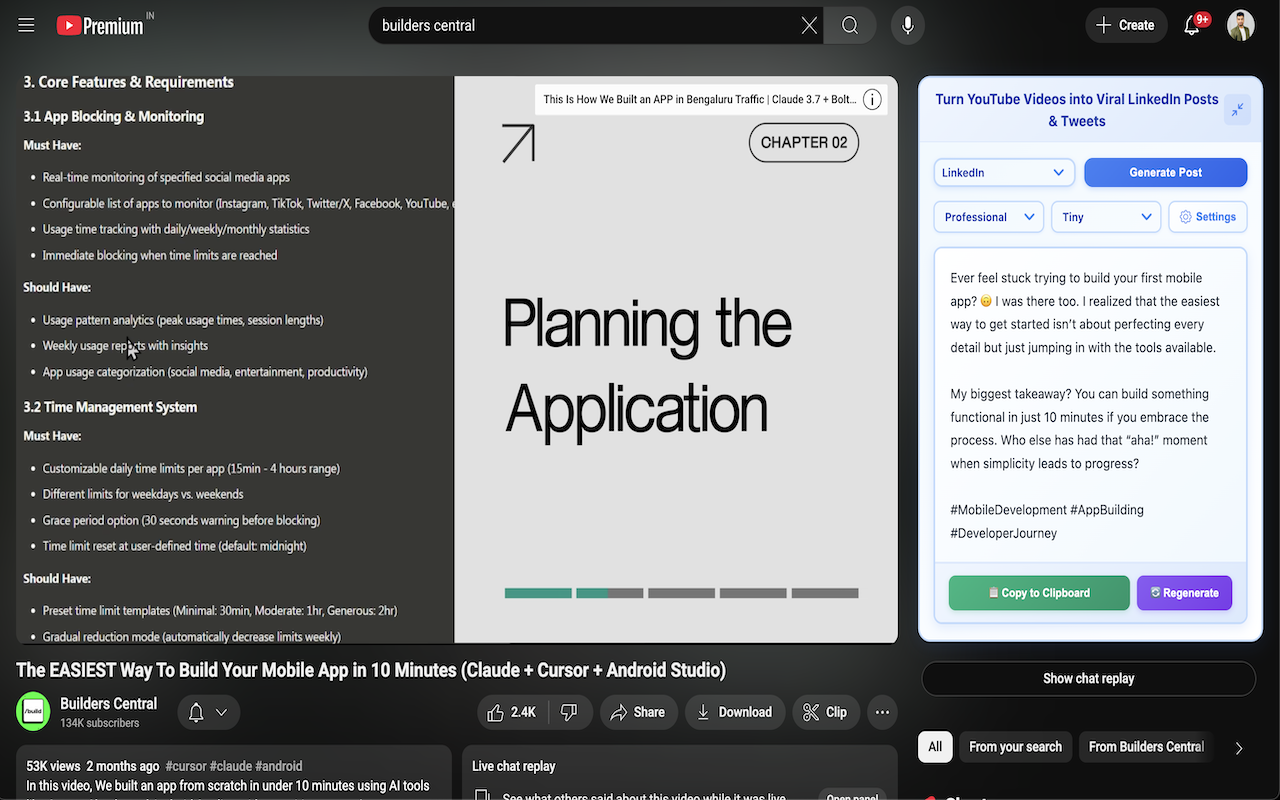
Task: Click the #claude hashtag
Action: 233,766
